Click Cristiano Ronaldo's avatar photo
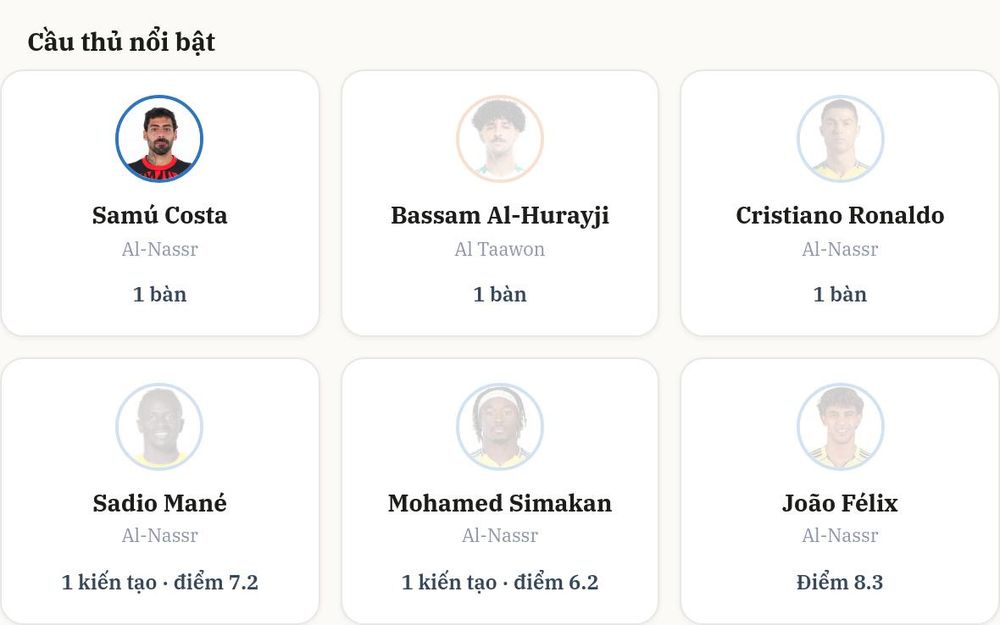The height and width of the screenshot is (625, 1000). click(840, 138)
